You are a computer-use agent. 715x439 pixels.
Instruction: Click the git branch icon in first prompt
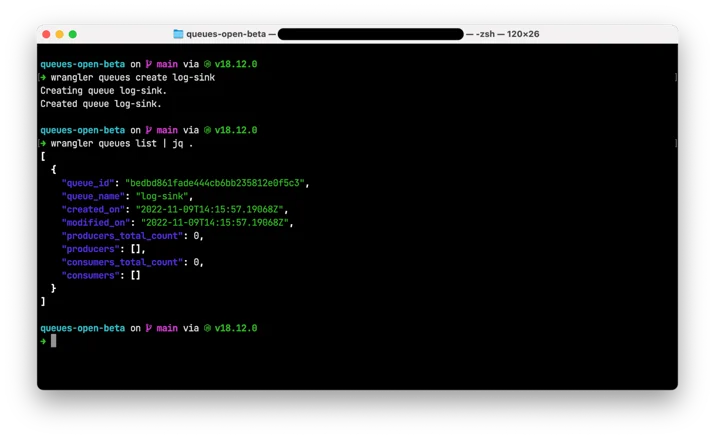click(x=149, y=64)
